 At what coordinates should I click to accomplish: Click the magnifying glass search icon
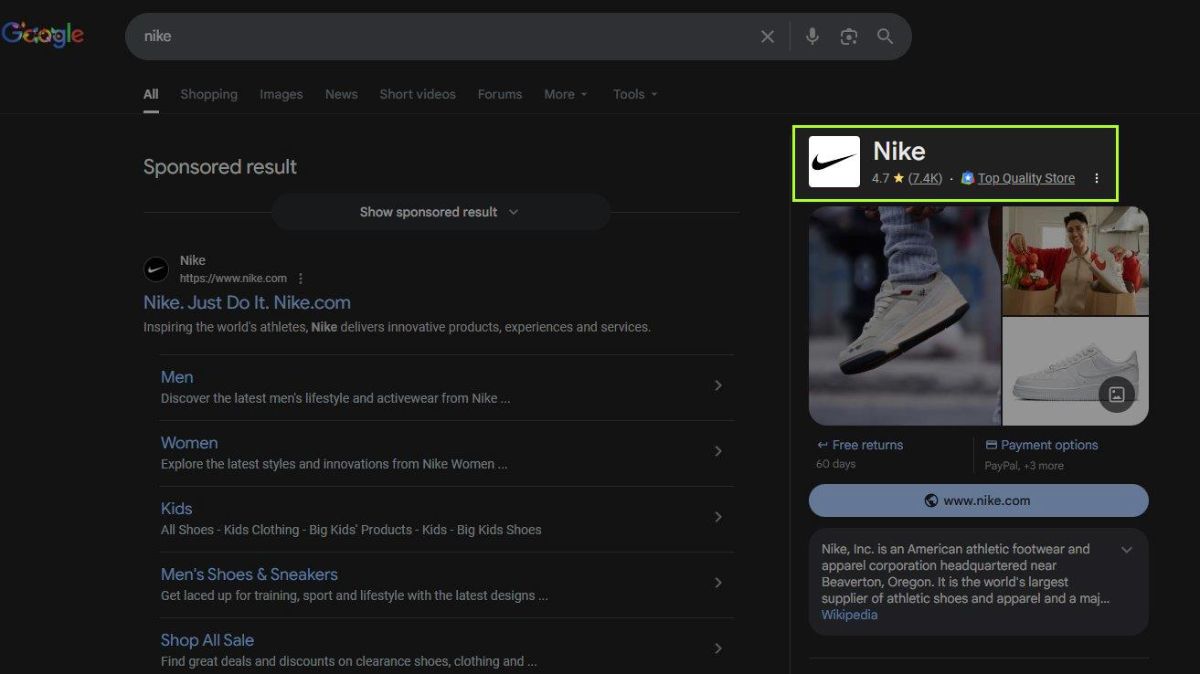point(885,36)
